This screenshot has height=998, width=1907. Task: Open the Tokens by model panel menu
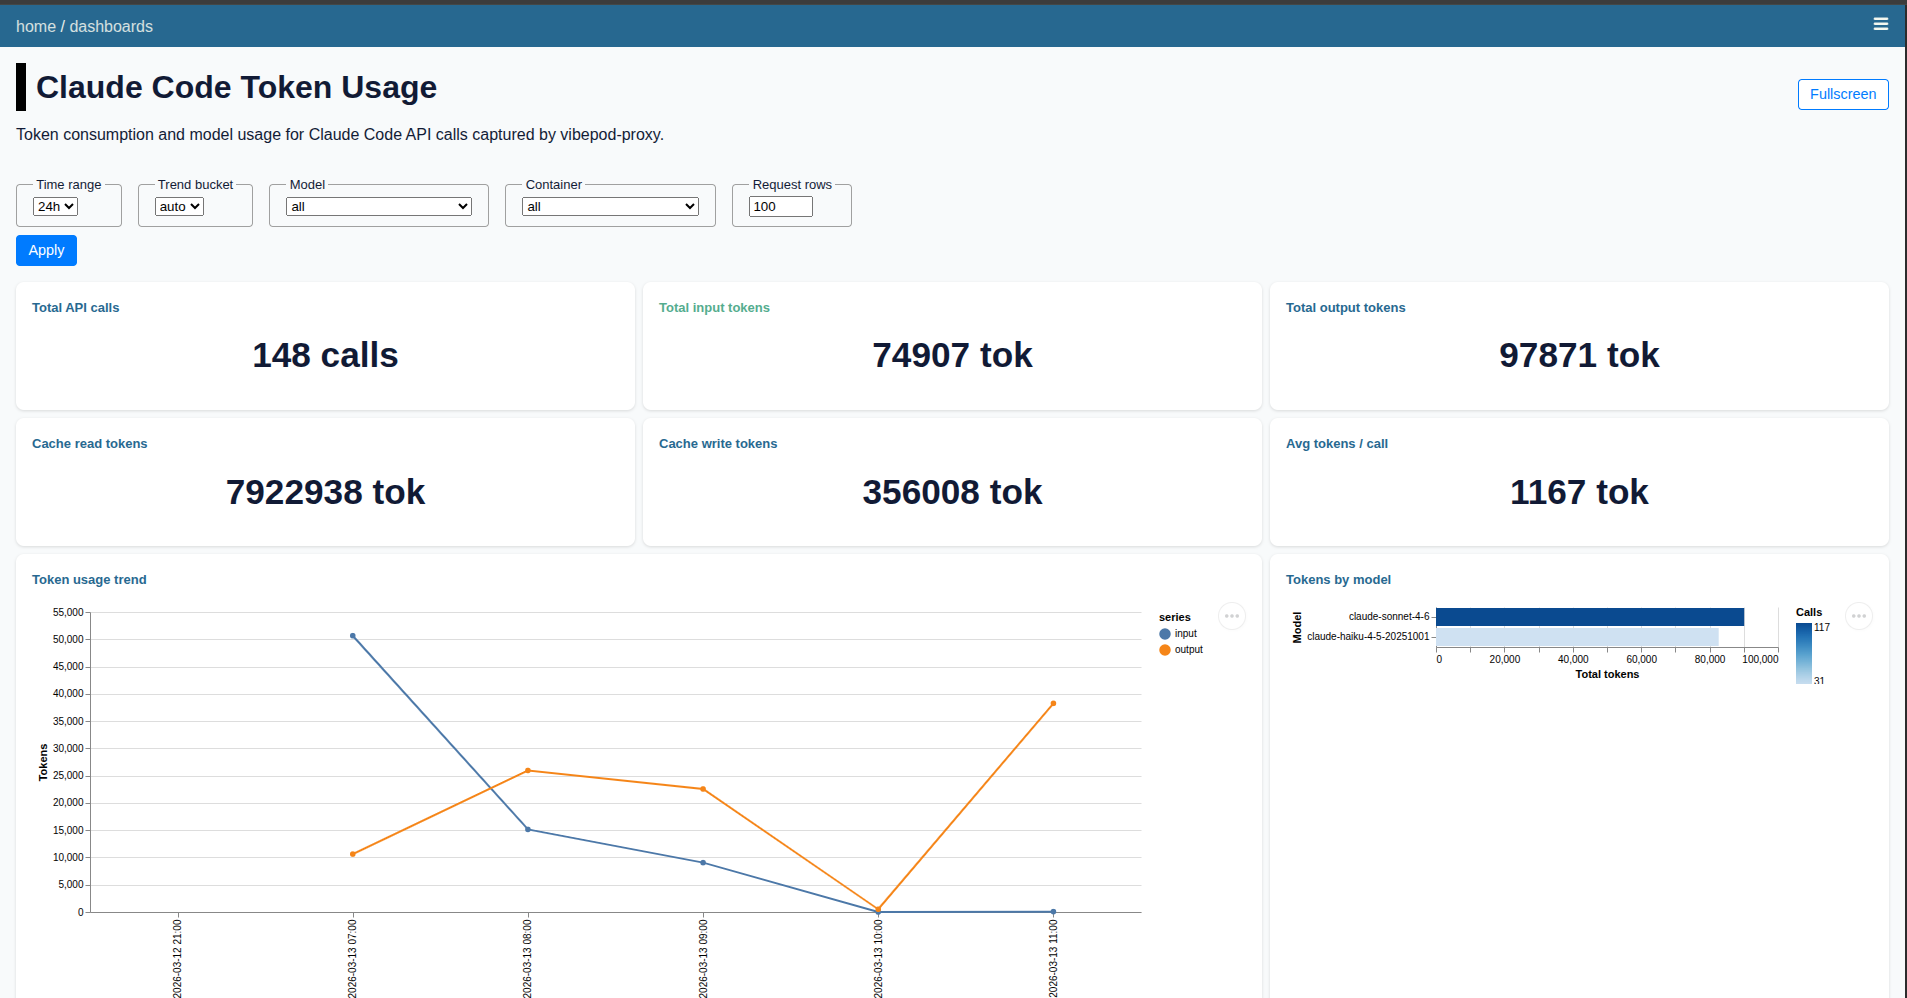(1859, 616)
